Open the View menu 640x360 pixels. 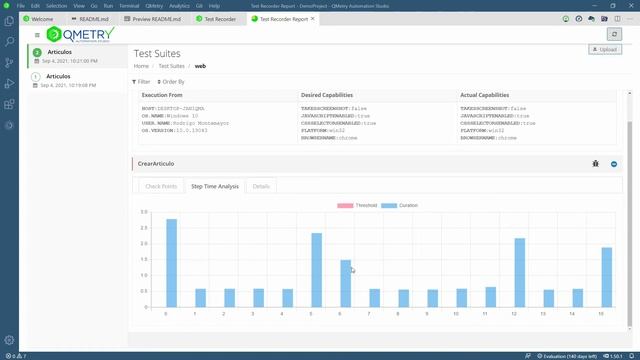(x=79, y=6)
